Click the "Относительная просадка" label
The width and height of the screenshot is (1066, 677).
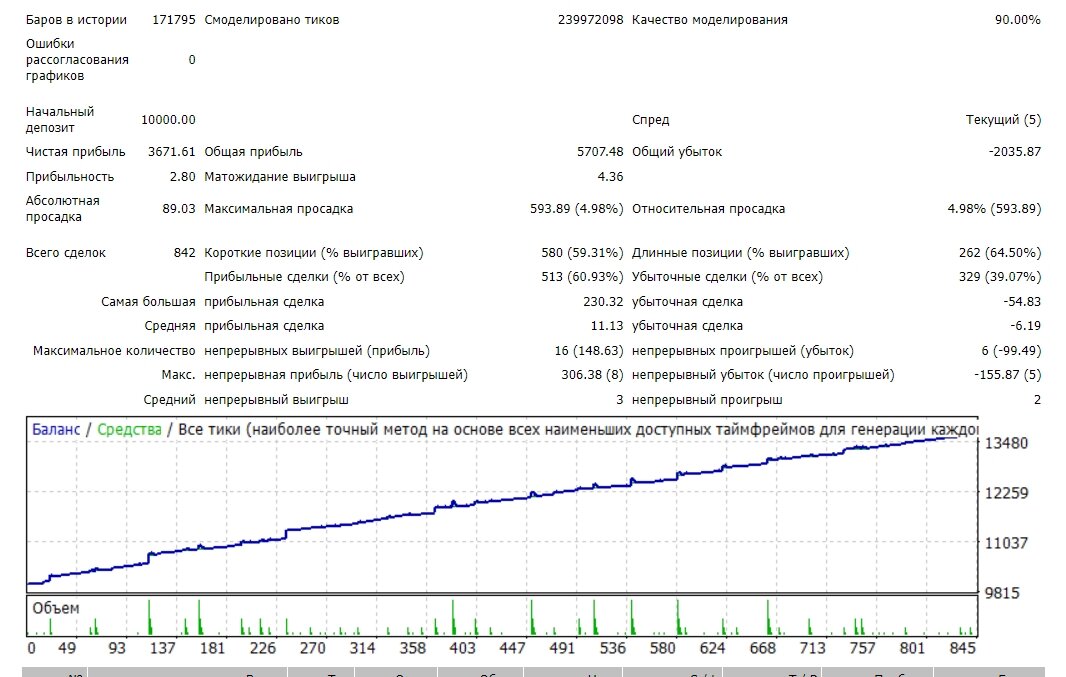point(708,209)
